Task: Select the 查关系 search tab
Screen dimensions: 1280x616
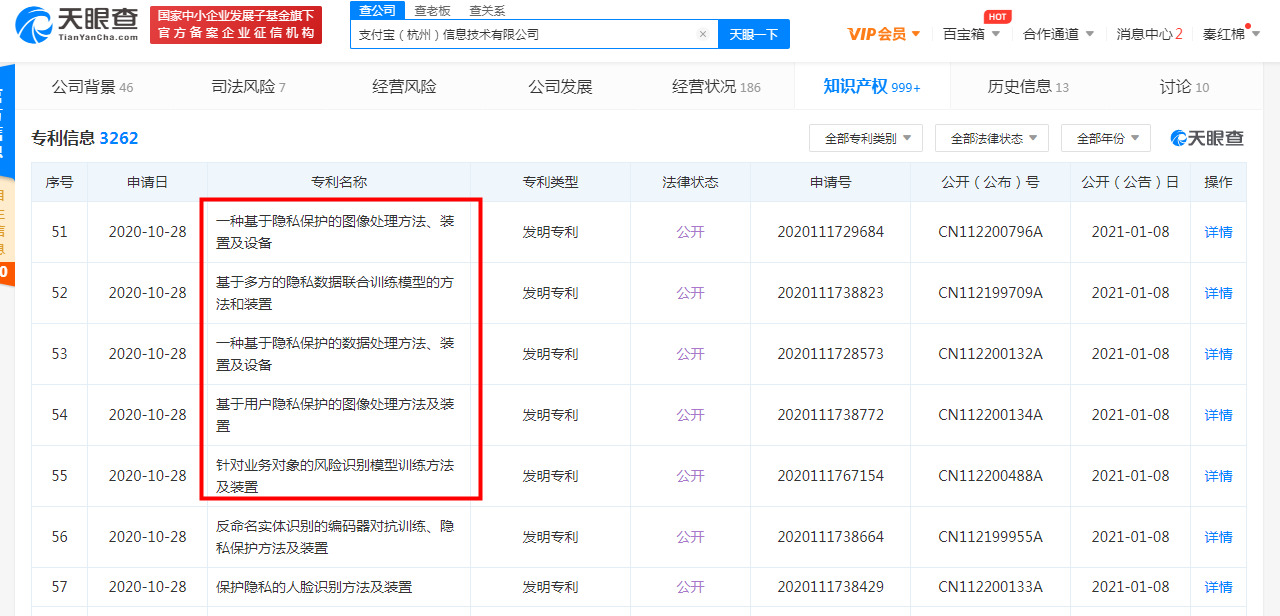Action: 487,10
